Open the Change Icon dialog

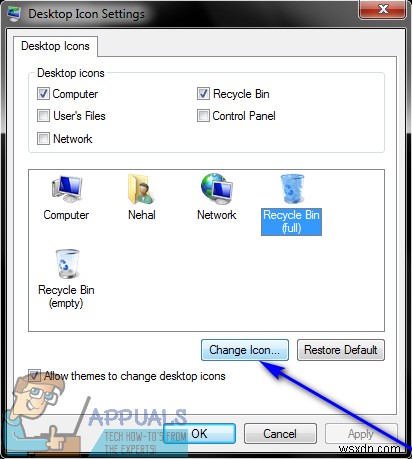pyautogui.click(x=245, y=350)
